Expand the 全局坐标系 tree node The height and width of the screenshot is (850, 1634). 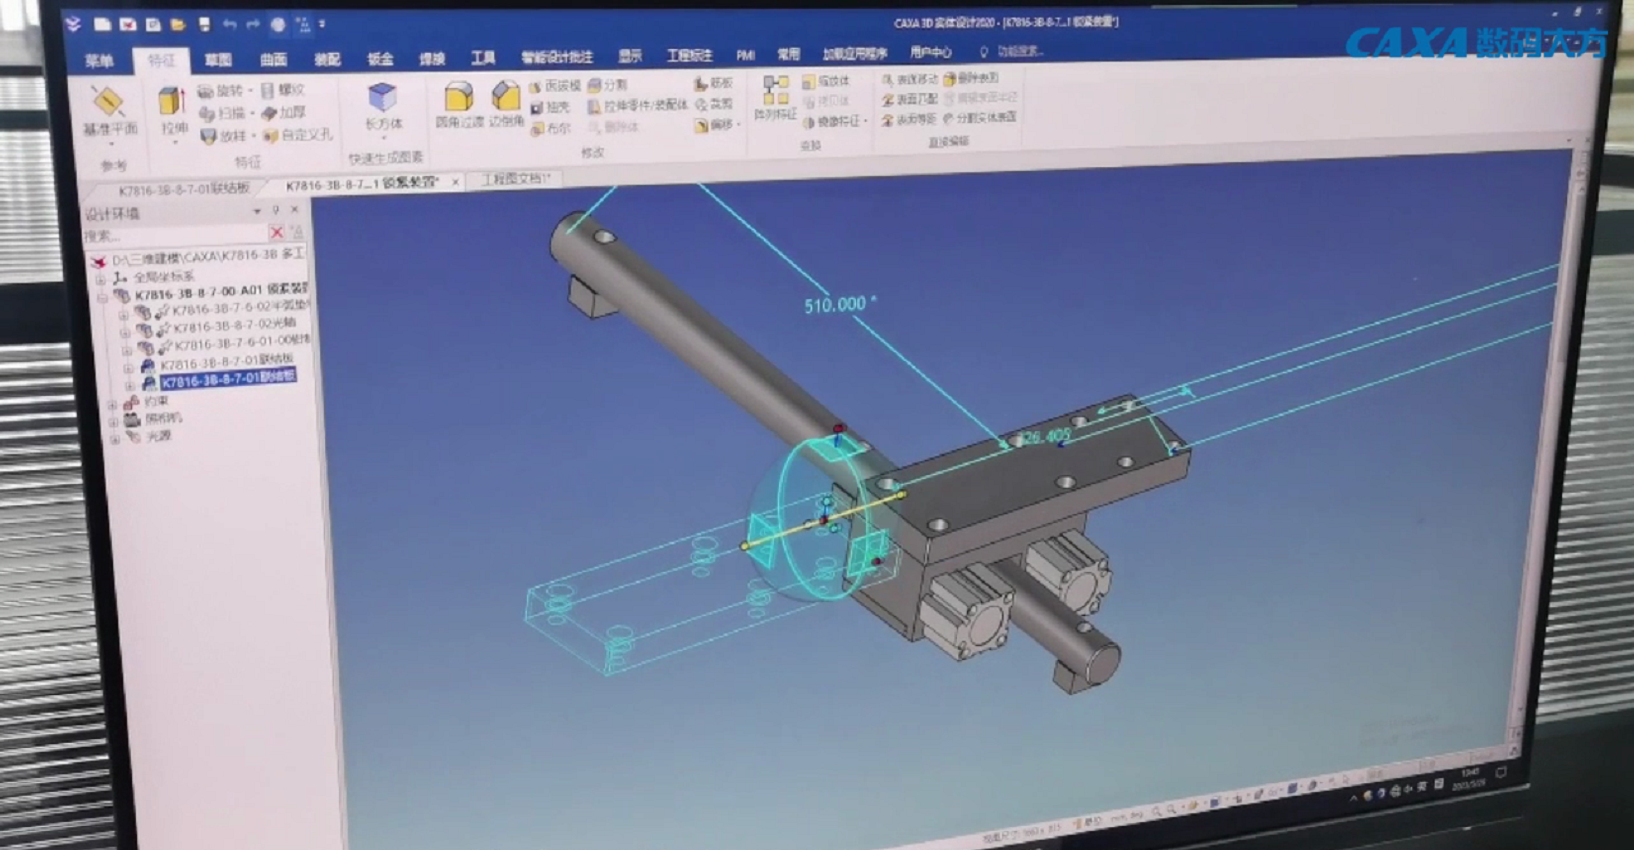pos(102,279)
